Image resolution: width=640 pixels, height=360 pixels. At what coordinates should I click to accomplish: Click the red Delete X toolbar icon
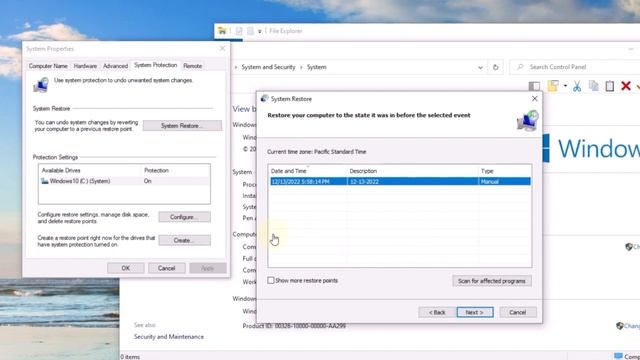(x=626, y=86)
